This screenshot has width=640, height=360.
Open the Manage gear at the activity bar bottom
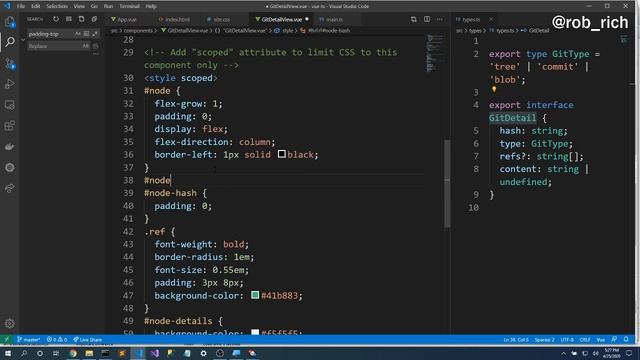click(10, 323)
